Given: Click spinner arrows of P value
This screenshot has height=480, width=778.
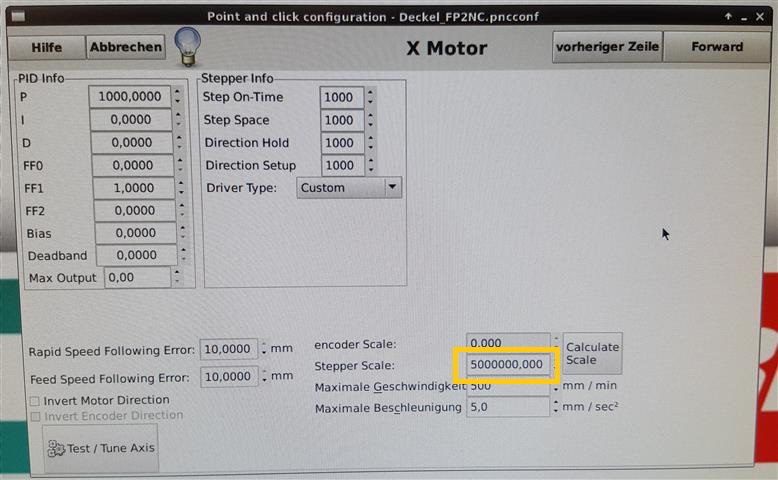Looking at the screenshot, I should click(177, 96).
